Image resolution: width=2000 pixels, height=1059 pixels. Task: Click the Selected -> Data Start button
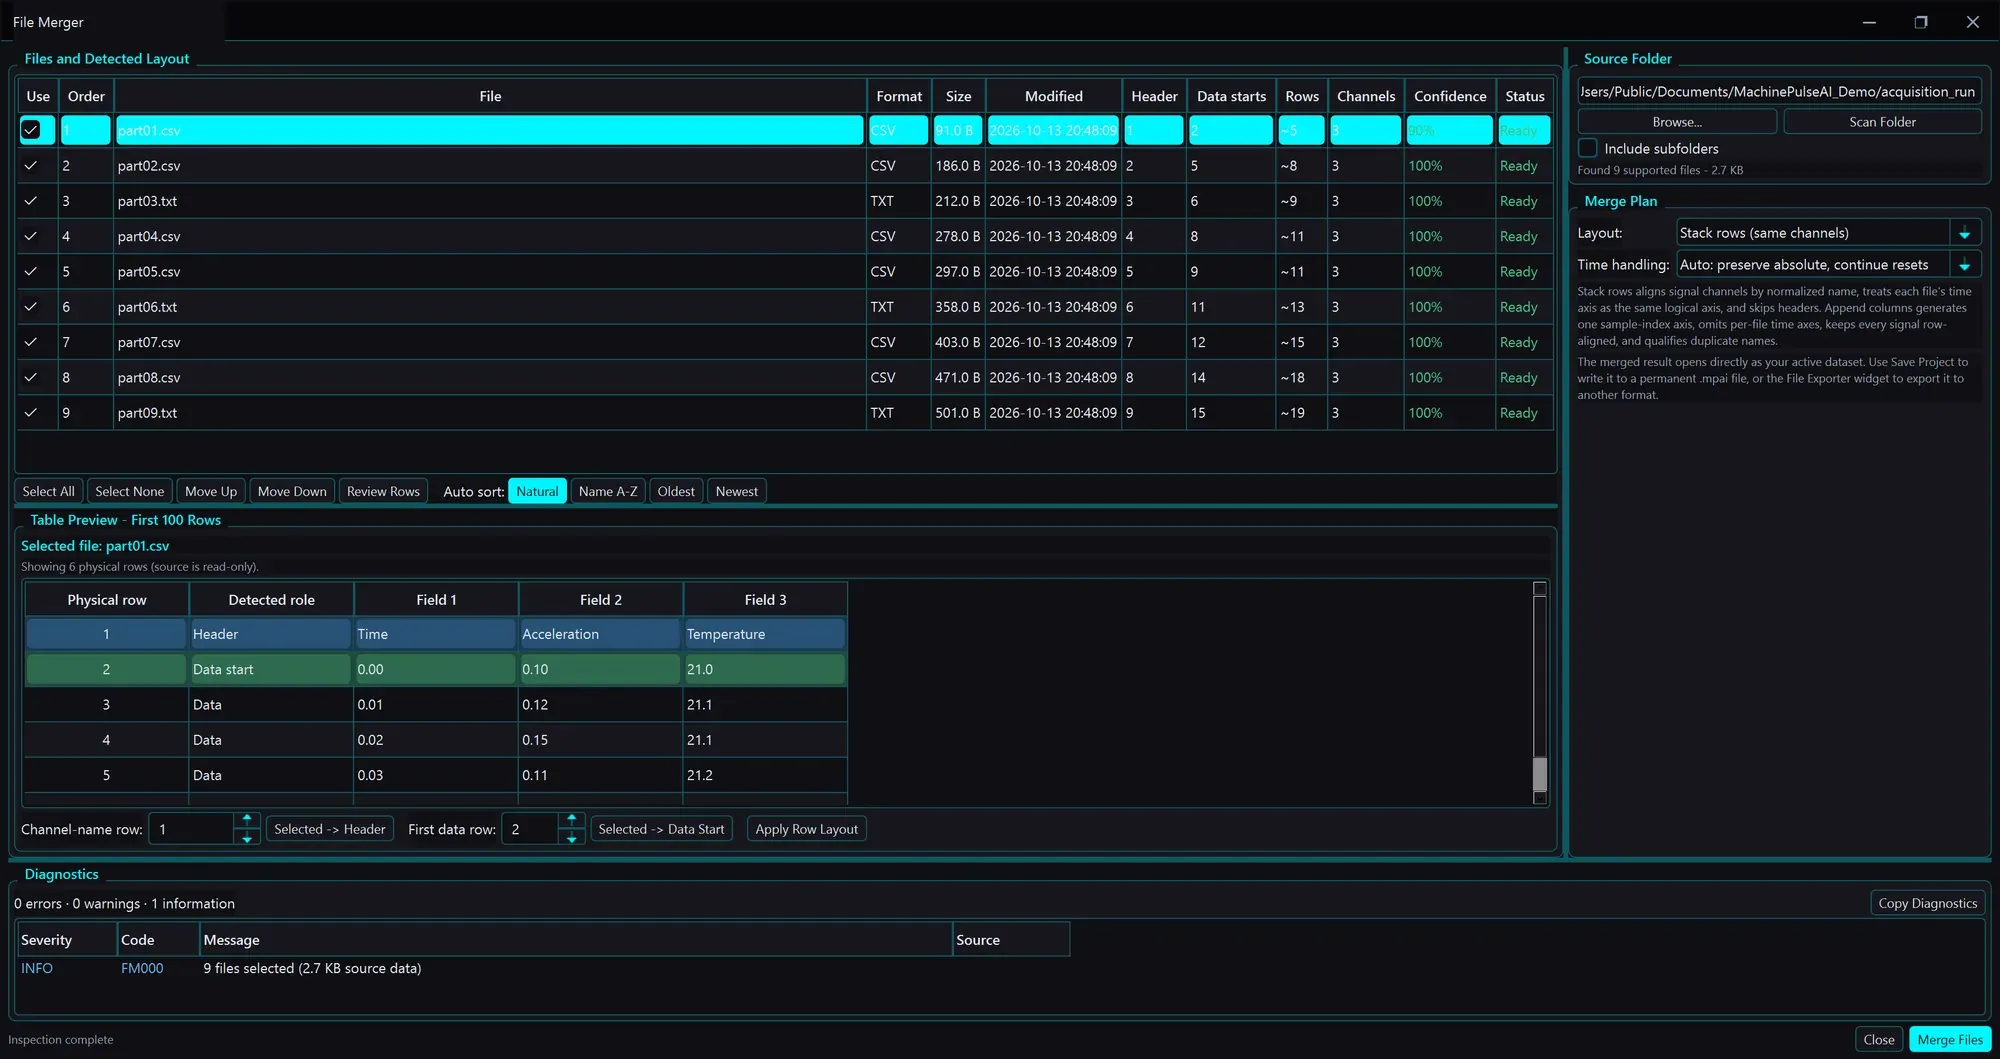[x=661, y=829]
